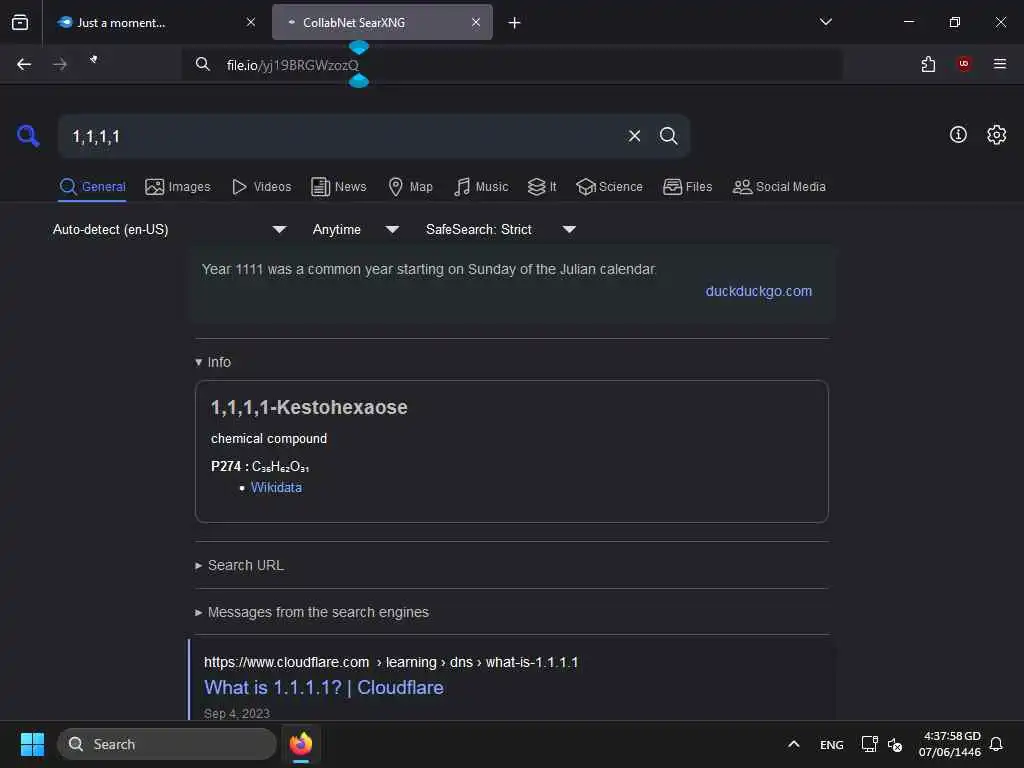Open the uBlock Origin extension icon
This screenshot has width=1024, height=768.
(963, 63)
